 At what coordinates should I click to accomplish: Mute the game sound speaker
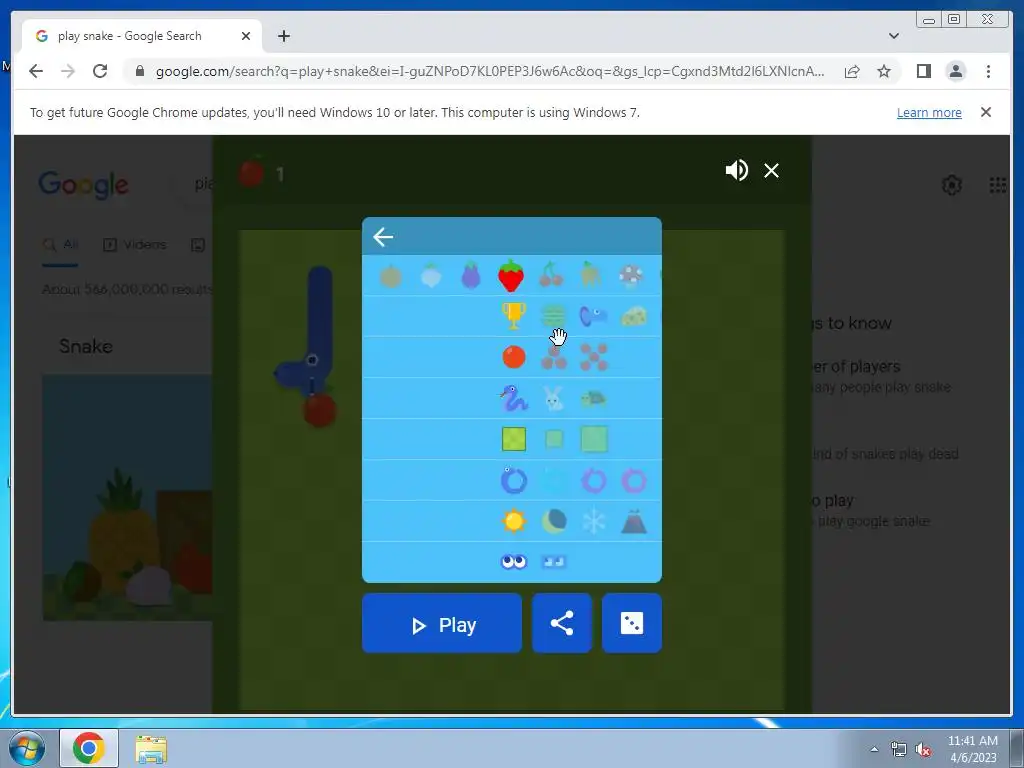pos(737,170)
